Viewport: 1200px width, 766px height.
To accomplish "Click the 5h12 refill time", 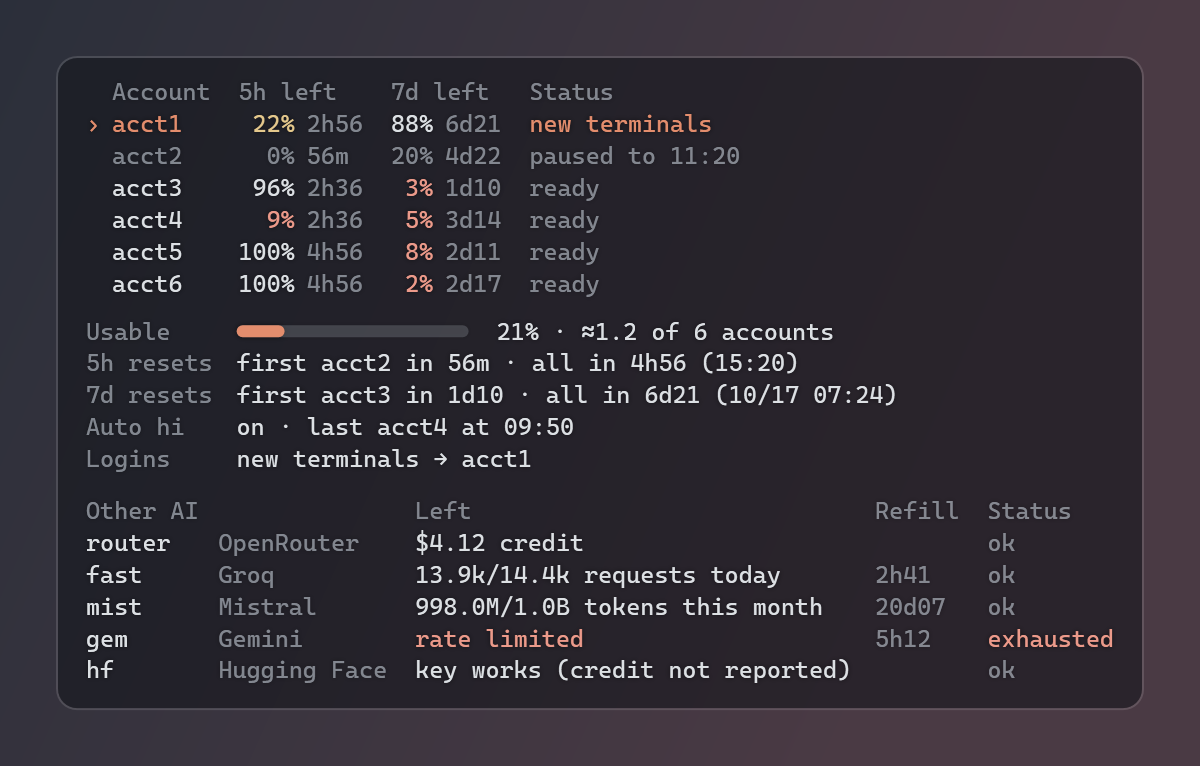I will click(x=903, y=640).
